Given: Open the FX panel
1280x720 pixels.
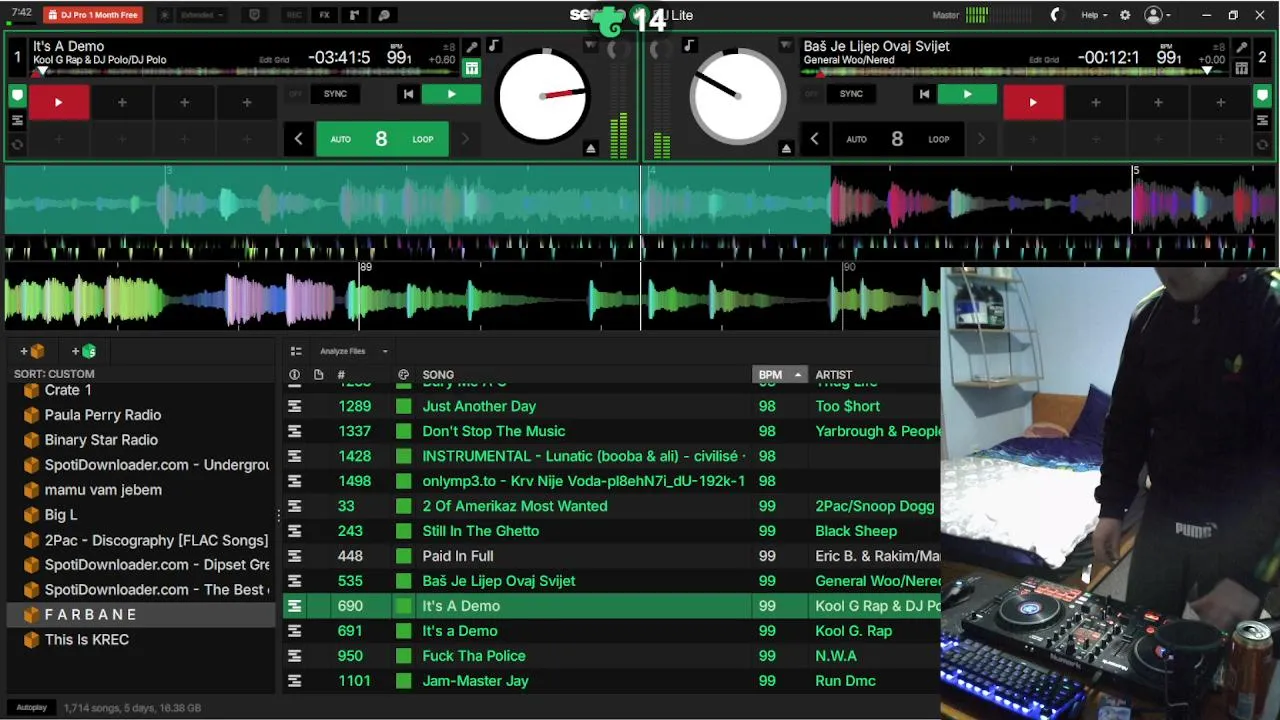Looking at the screenshot, I should coord(324,15).
